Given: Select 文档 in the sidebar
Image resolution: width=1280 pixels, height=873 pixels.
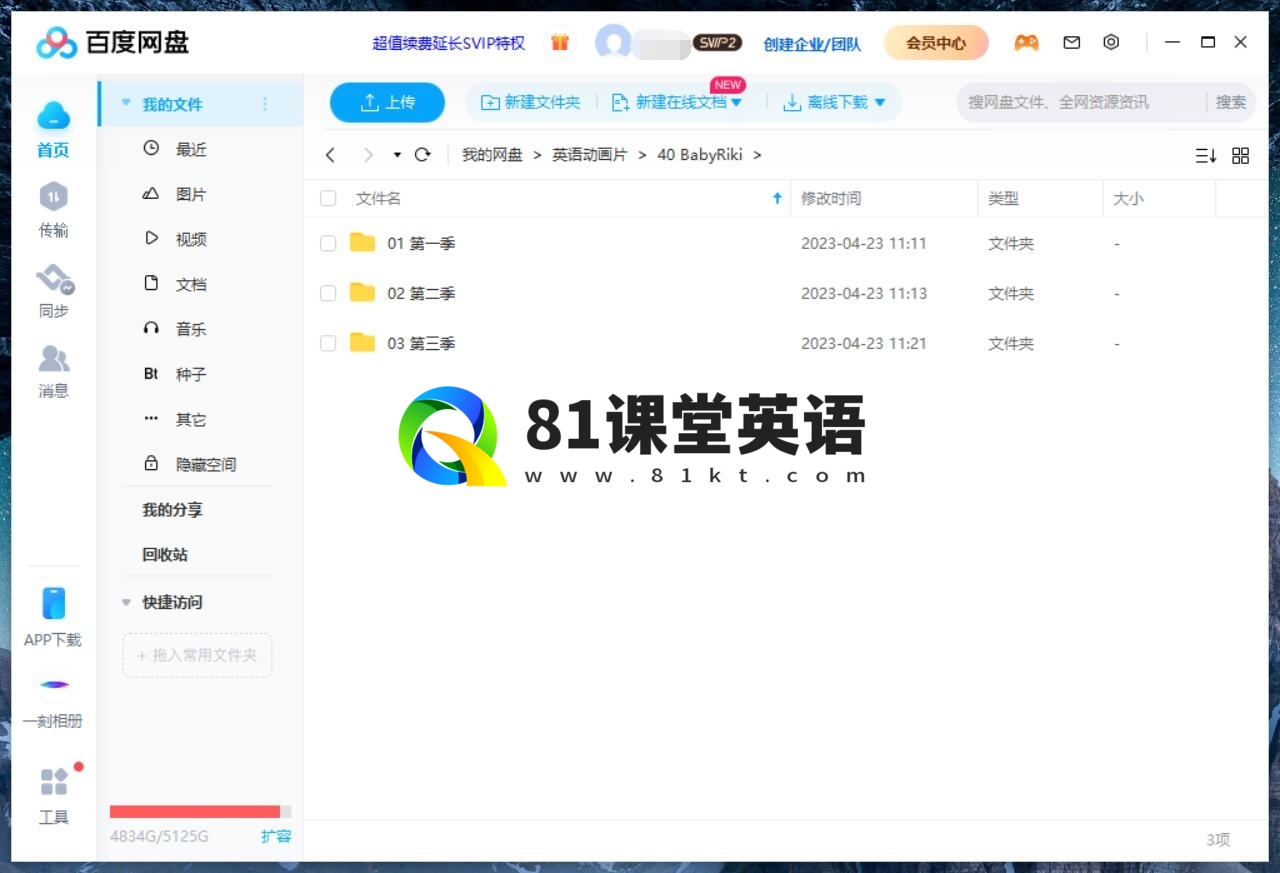Looking at the screenshot, I should (x=191, y=284).
